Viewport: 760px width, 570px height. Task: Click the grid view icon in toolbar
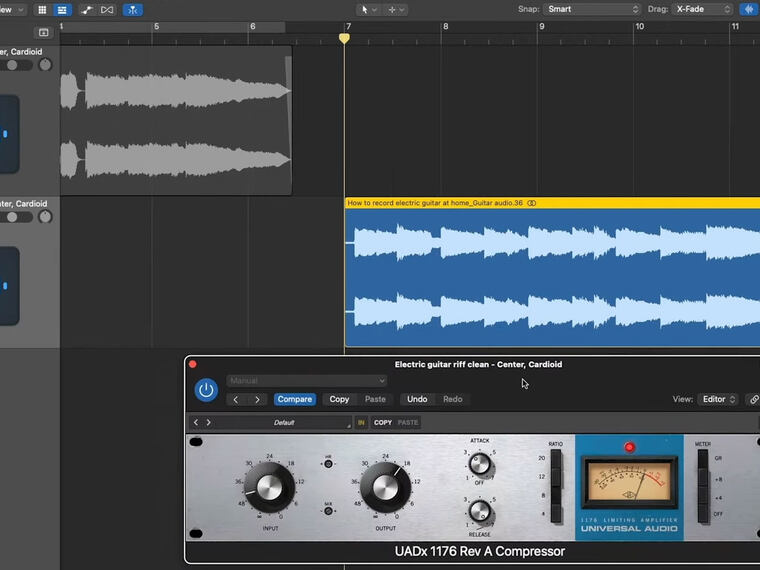(42, 9)
